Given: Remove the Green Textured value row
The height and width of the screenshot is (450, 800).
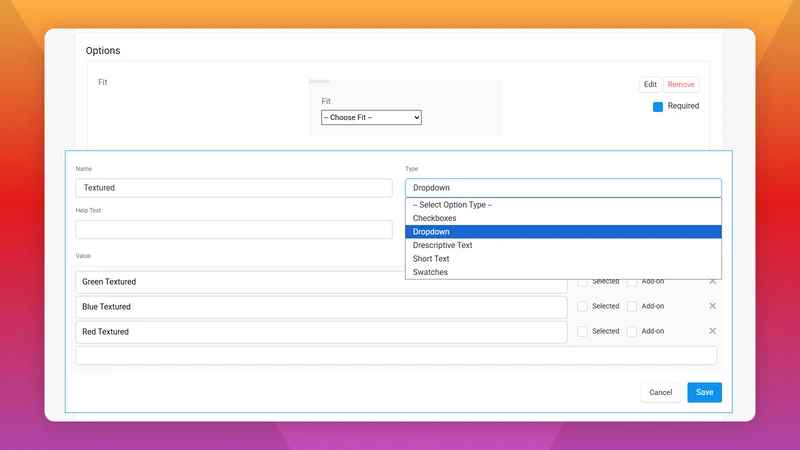Looking at the screenshot, I should pyautogui.click(x=712, y=282).
